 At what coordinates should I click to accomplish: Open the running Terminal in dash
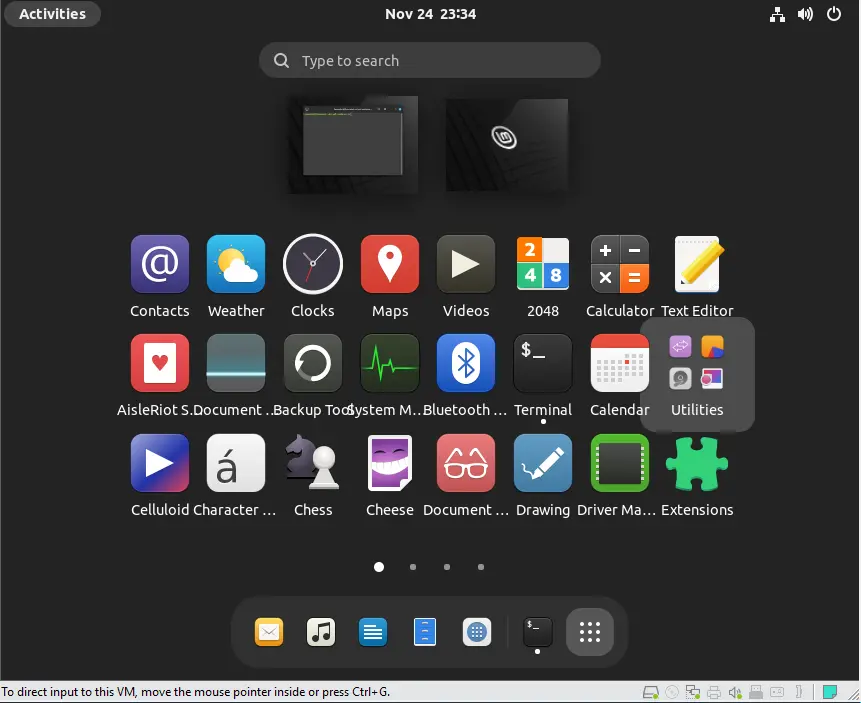coord(538,632)
